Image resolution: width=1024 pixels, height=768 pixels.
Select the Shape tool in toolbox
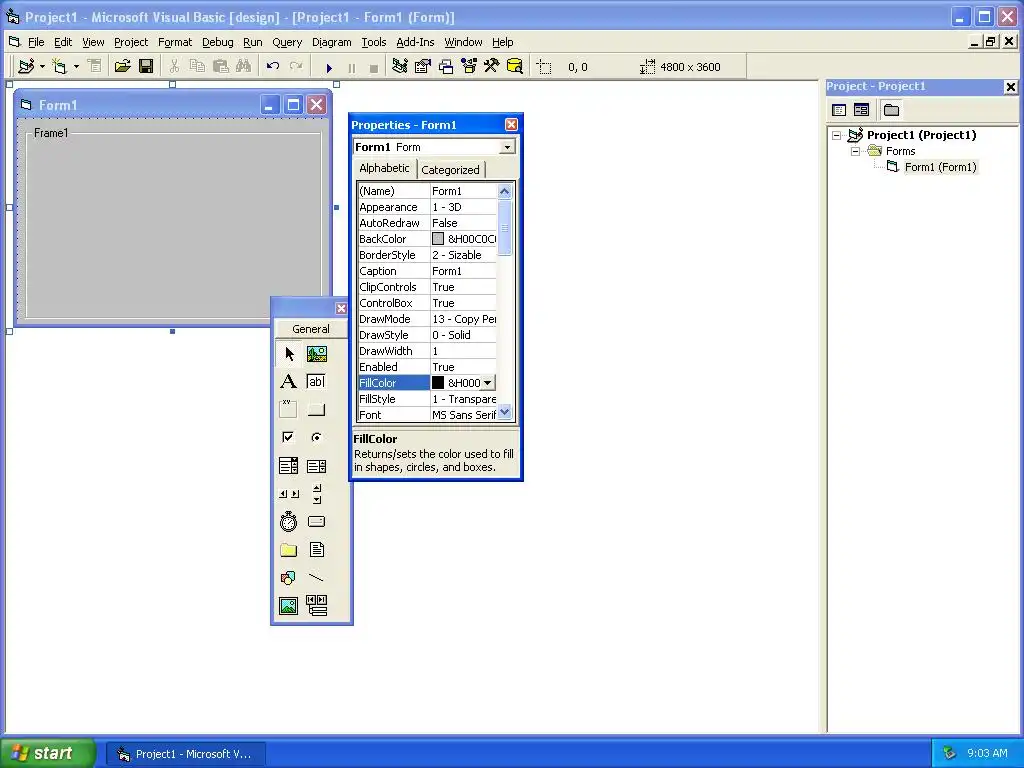click(x=289, y=578)
